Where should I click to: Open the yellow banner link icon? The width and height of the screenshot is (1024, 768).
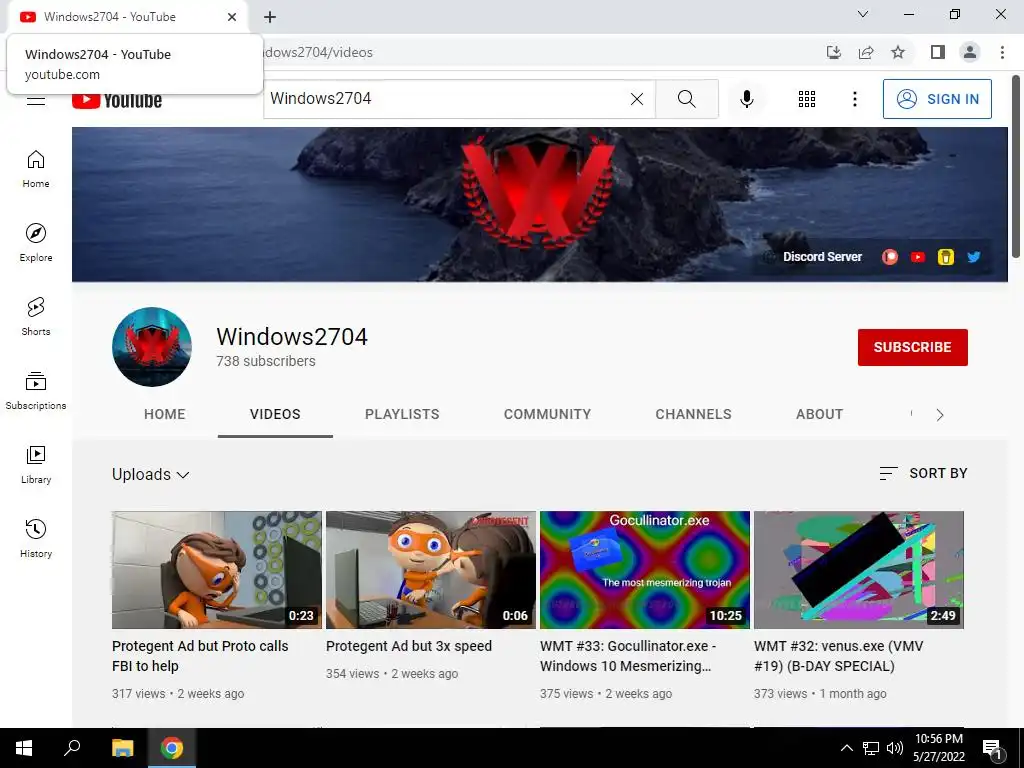[946, 257]
